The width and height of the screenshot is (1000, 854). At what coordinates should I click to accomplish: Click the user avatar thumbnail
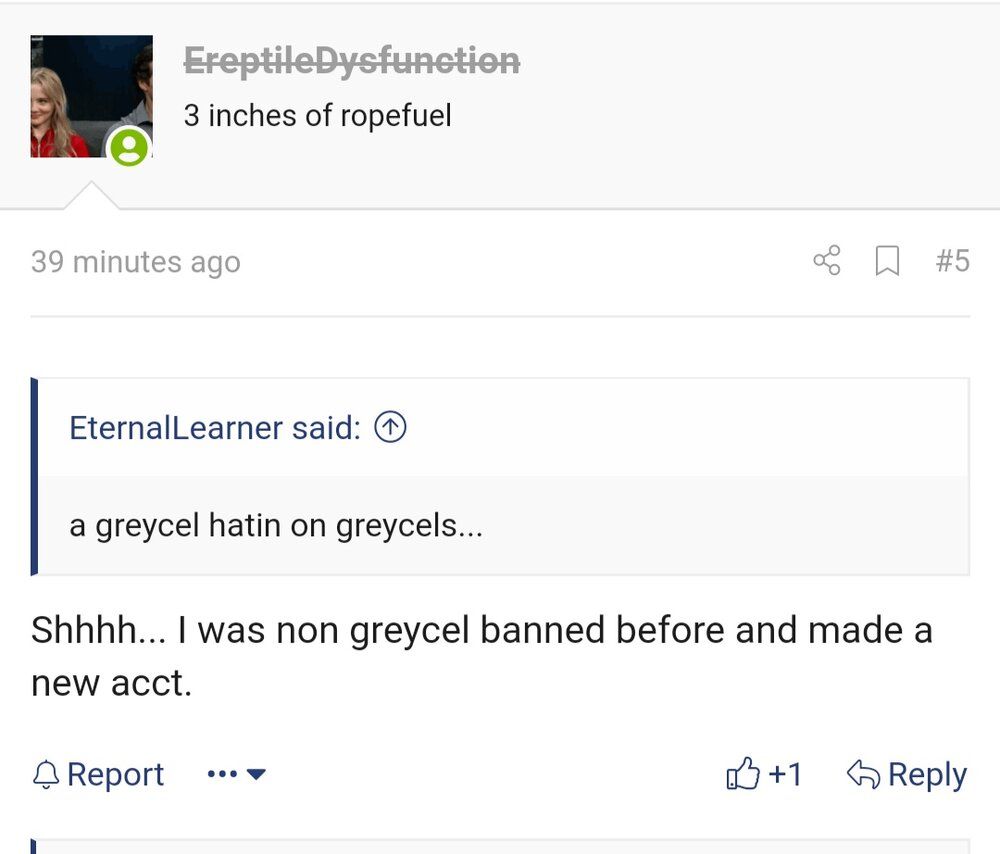tap(91, 96)
